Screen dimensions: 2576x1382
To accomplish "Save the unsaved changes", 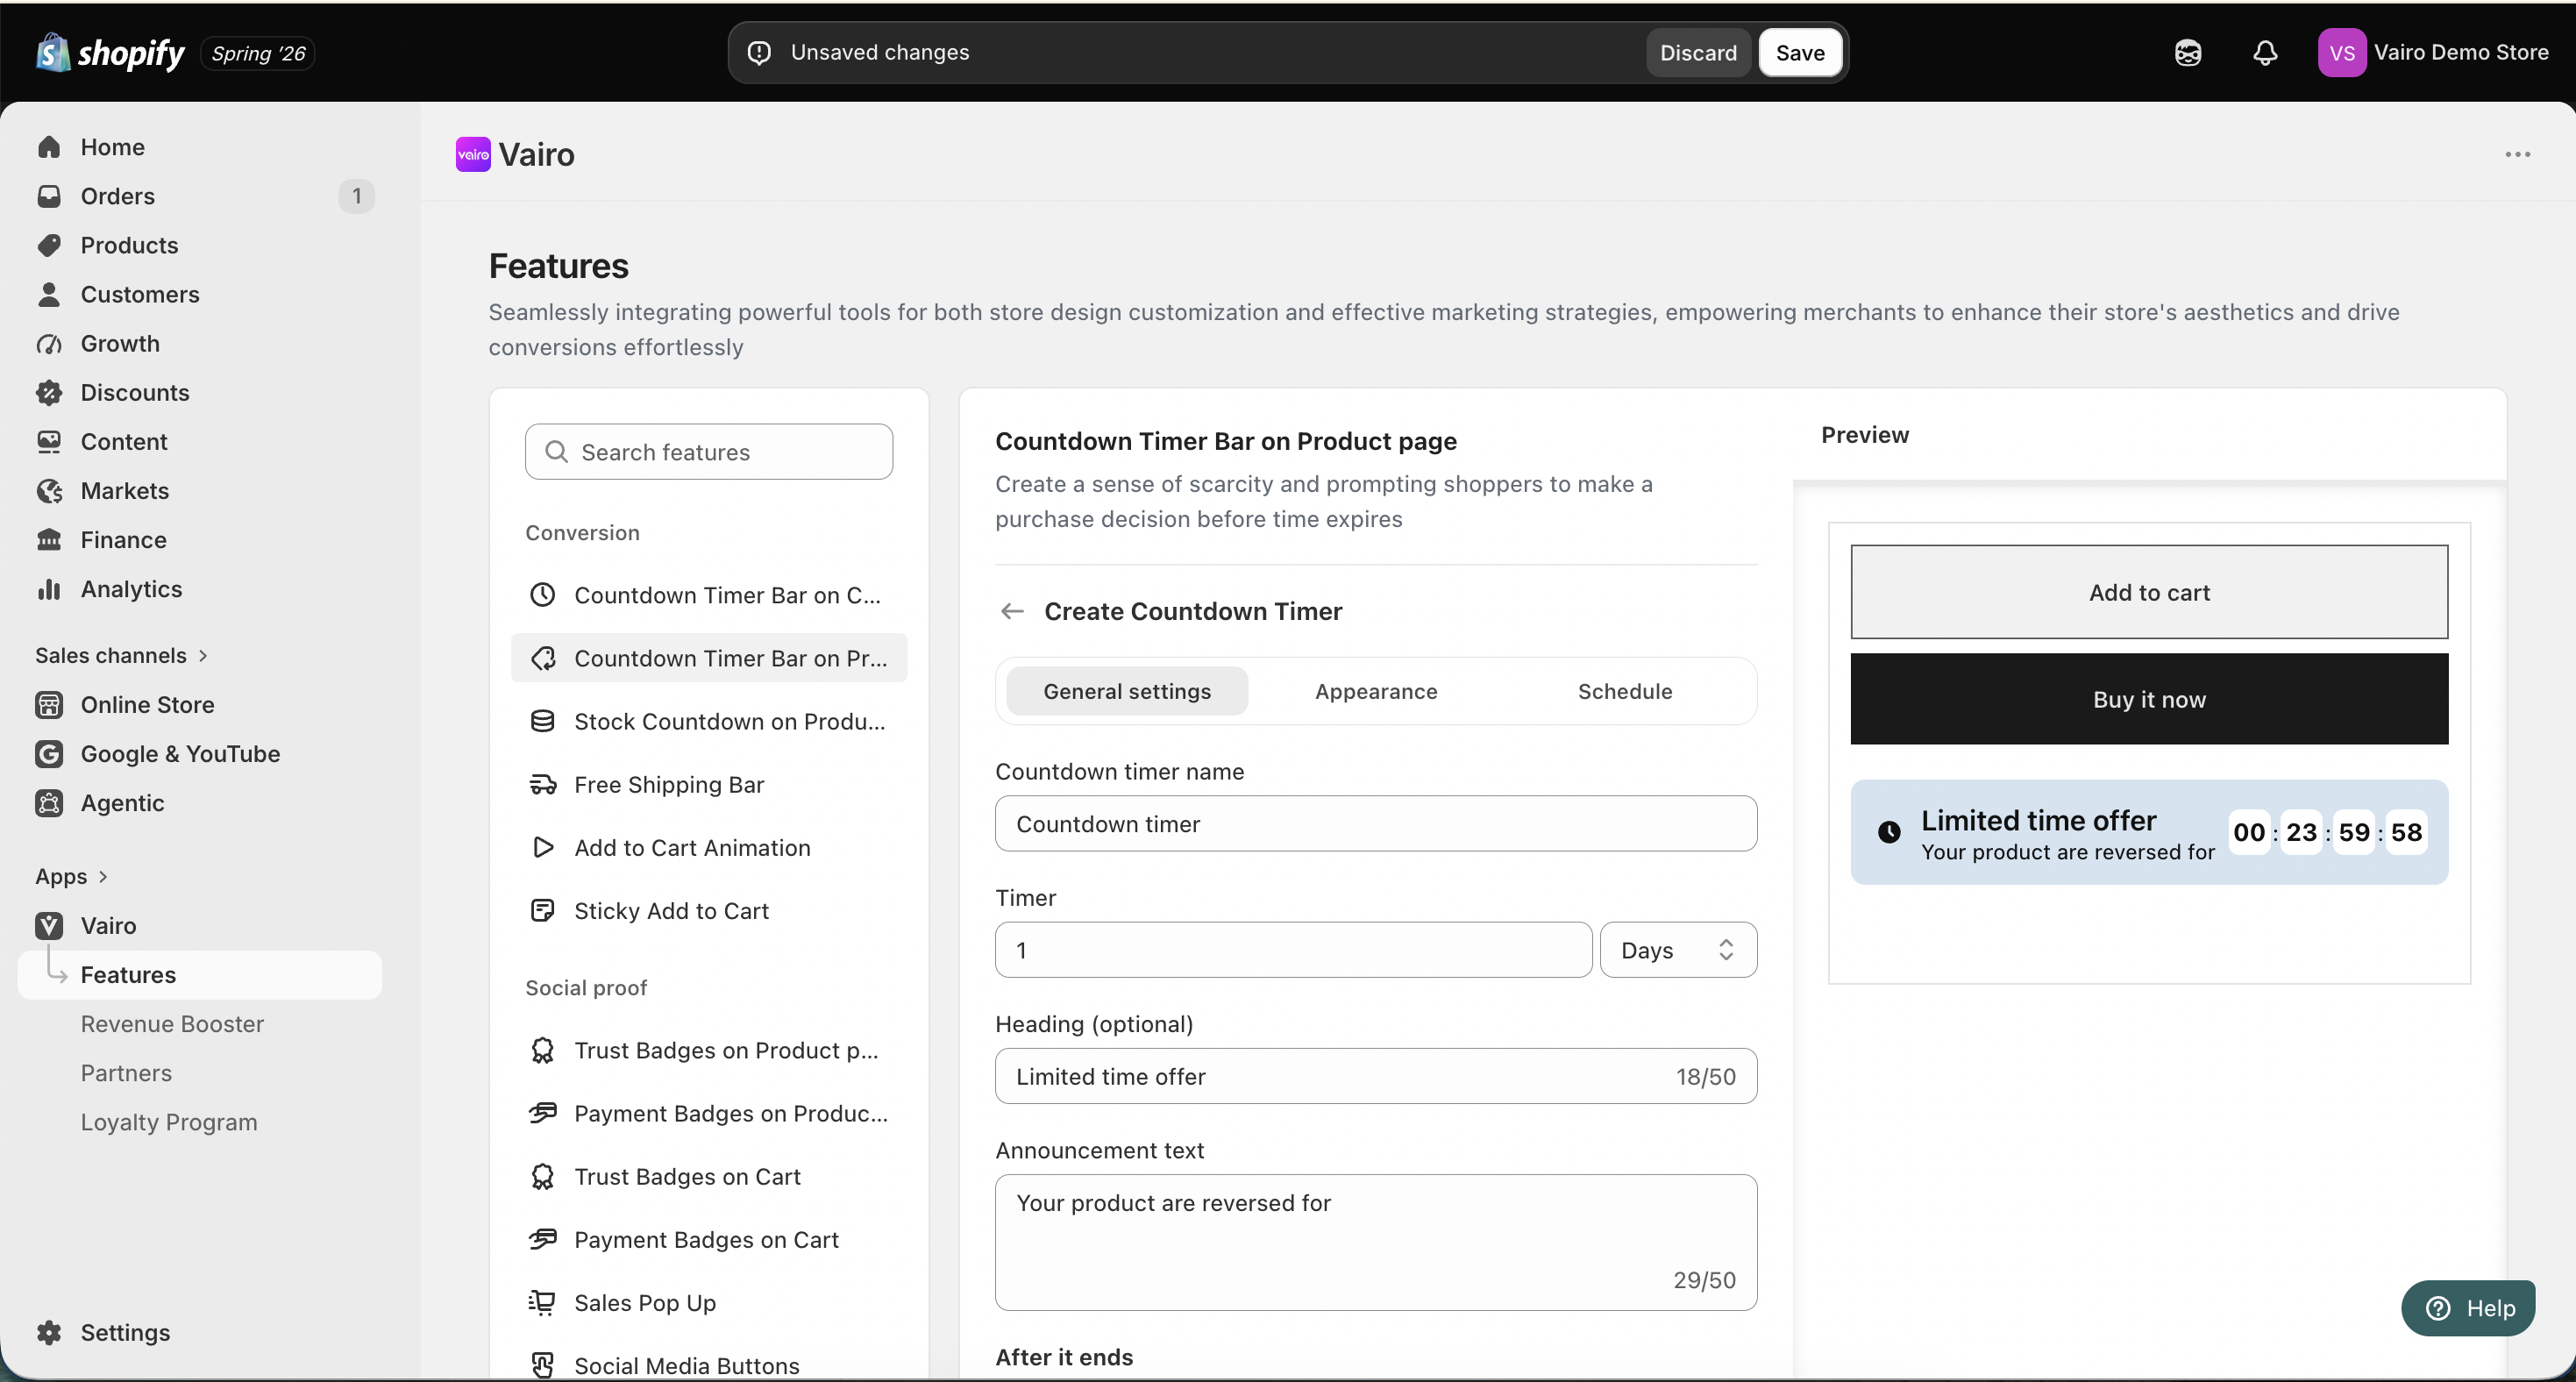I will click(1800, 53).
